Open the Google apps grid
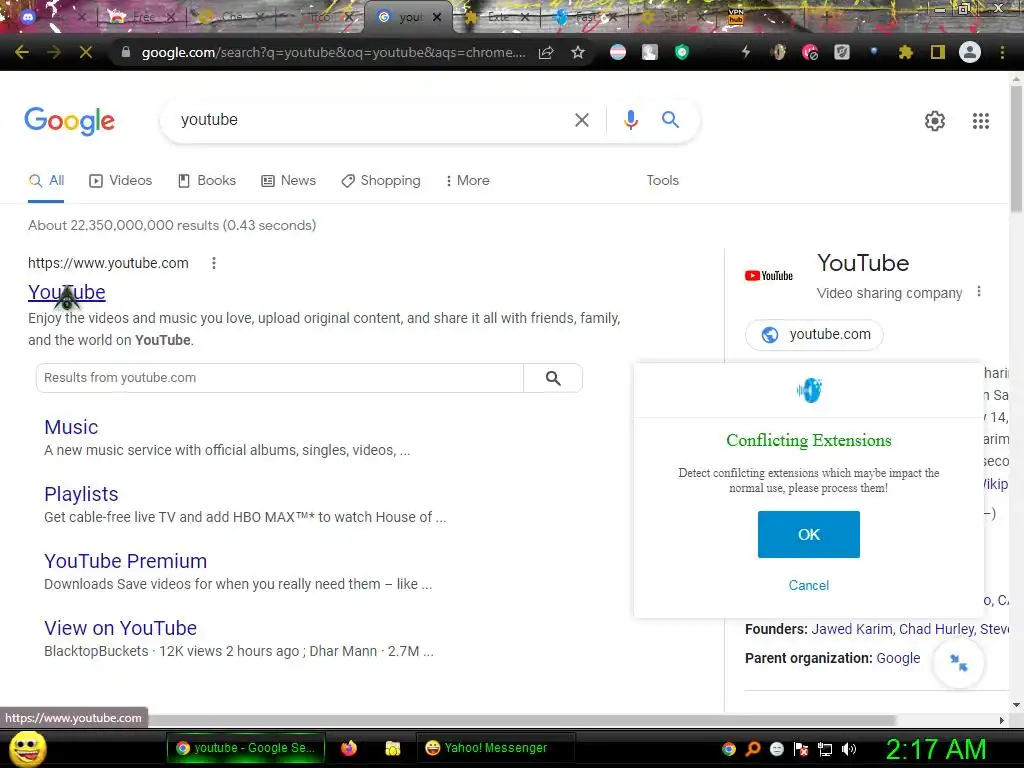 click(x=981, y=121)
